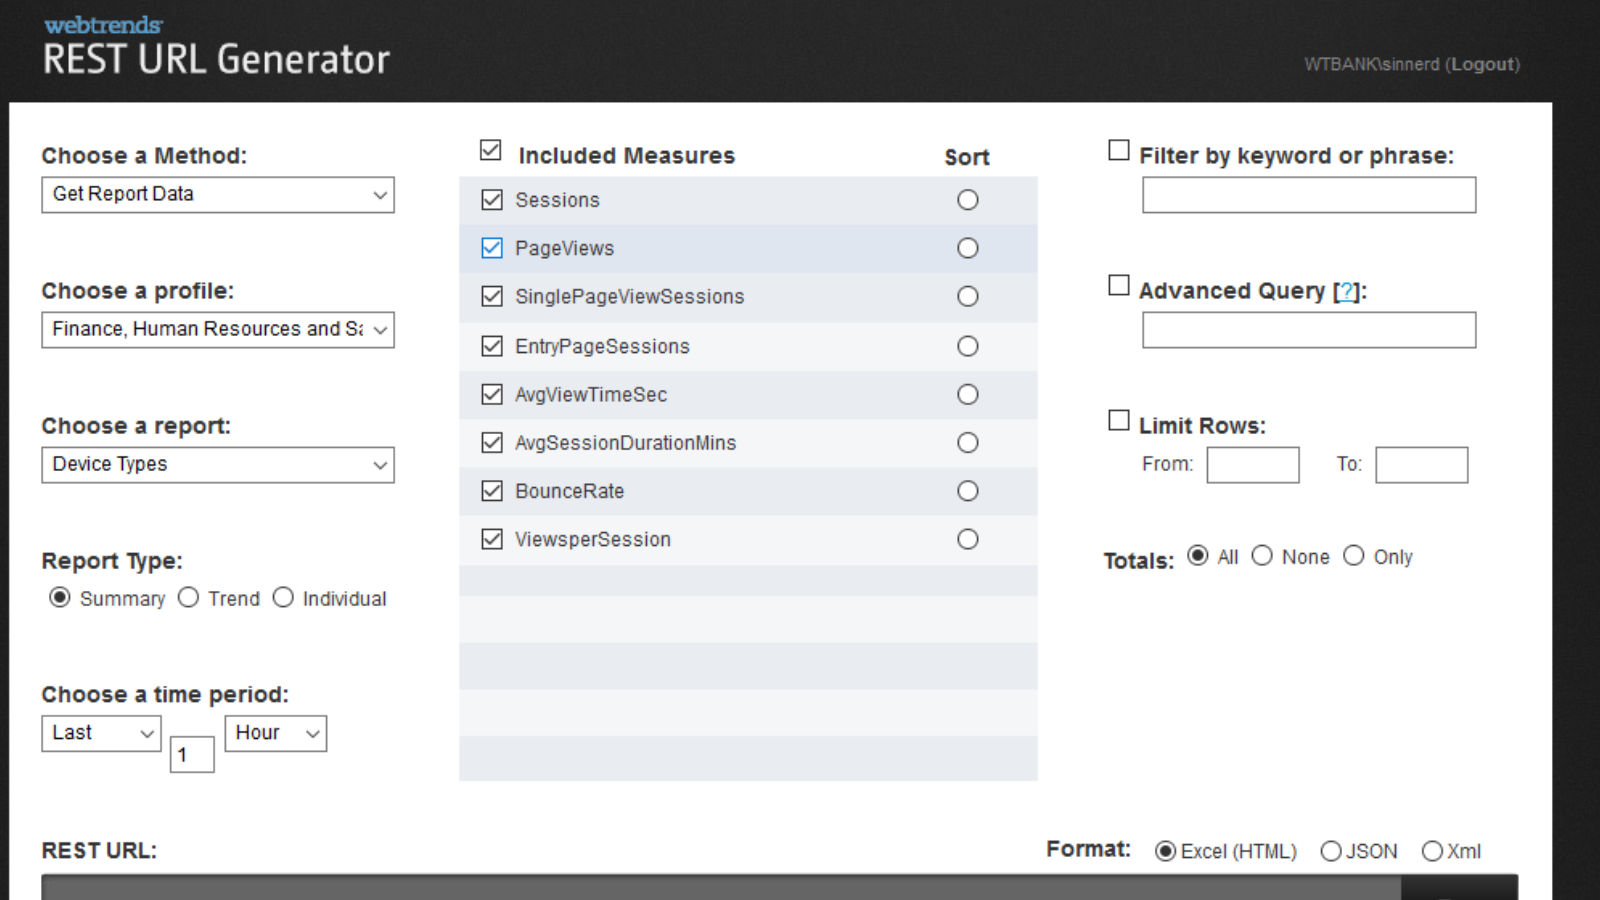Open the Advanced Query help link
This screenshot has width=1600, height=900.
[1347, 291]
